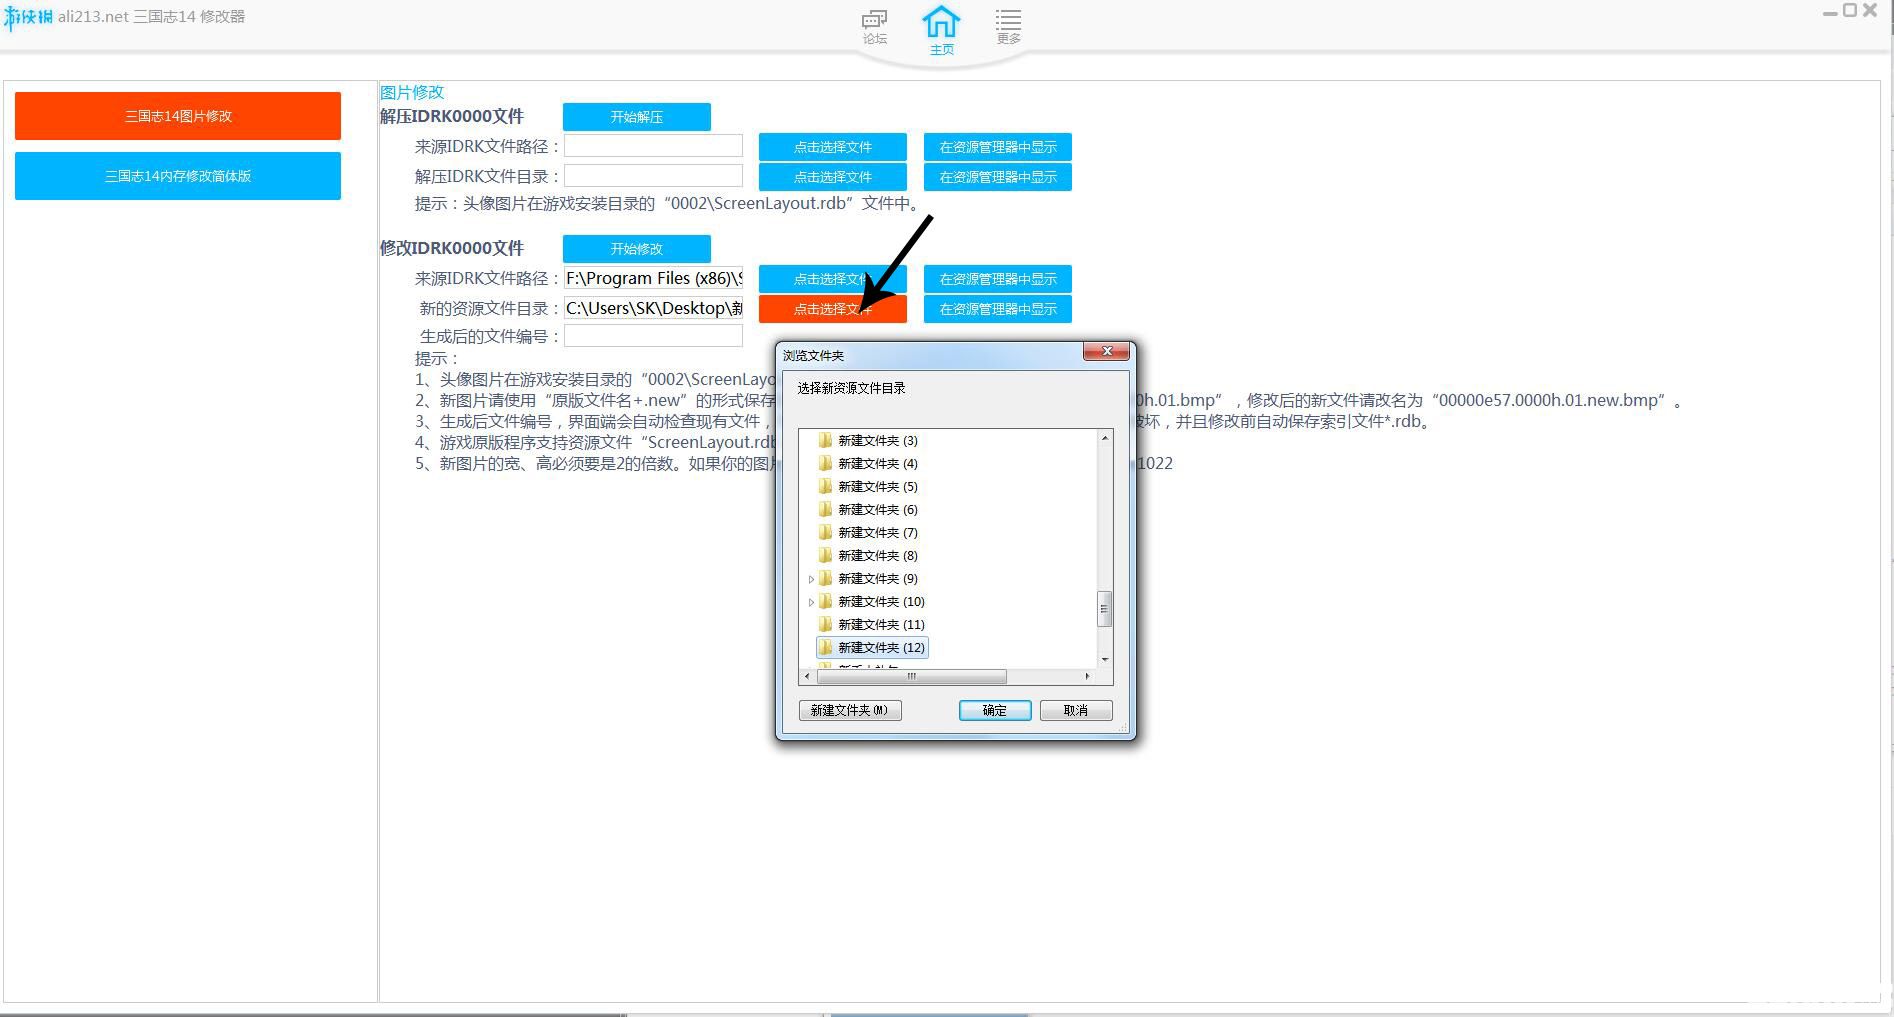Select folder 新建文件夹 (9)
This screenshot has height=1017, width=1894.
(877, 578)
